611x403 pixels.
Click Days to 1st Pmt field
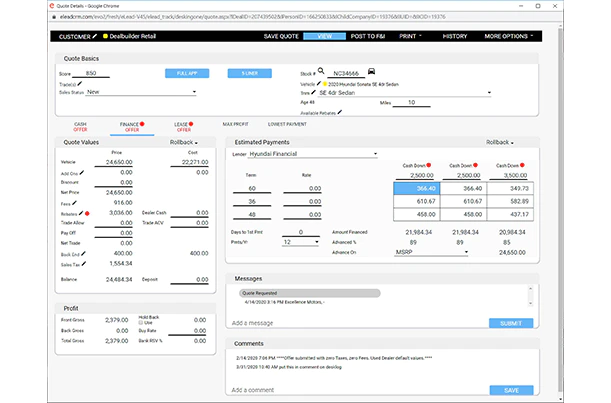(300, 232)
